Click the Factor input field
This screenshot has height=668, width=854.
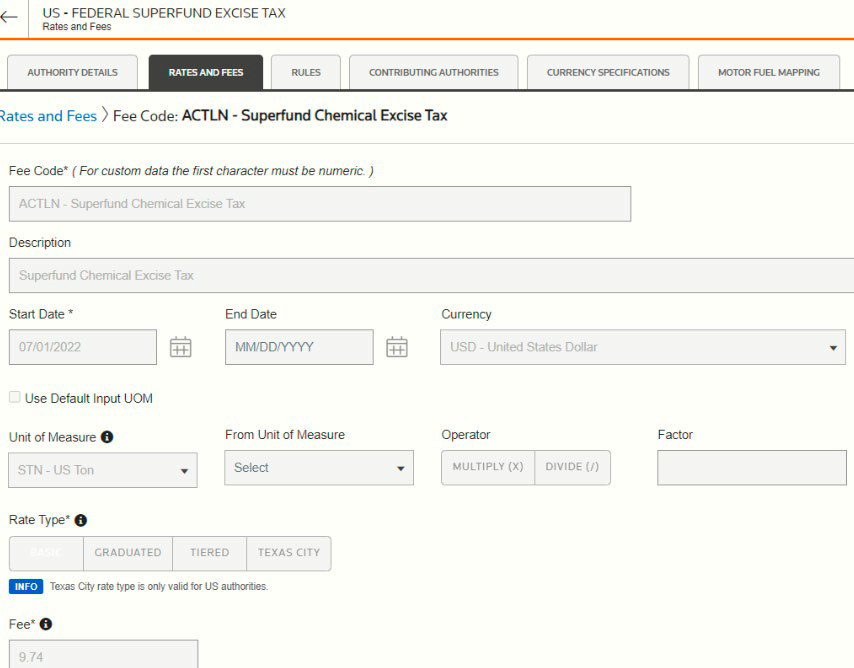[x=750, y=468]
